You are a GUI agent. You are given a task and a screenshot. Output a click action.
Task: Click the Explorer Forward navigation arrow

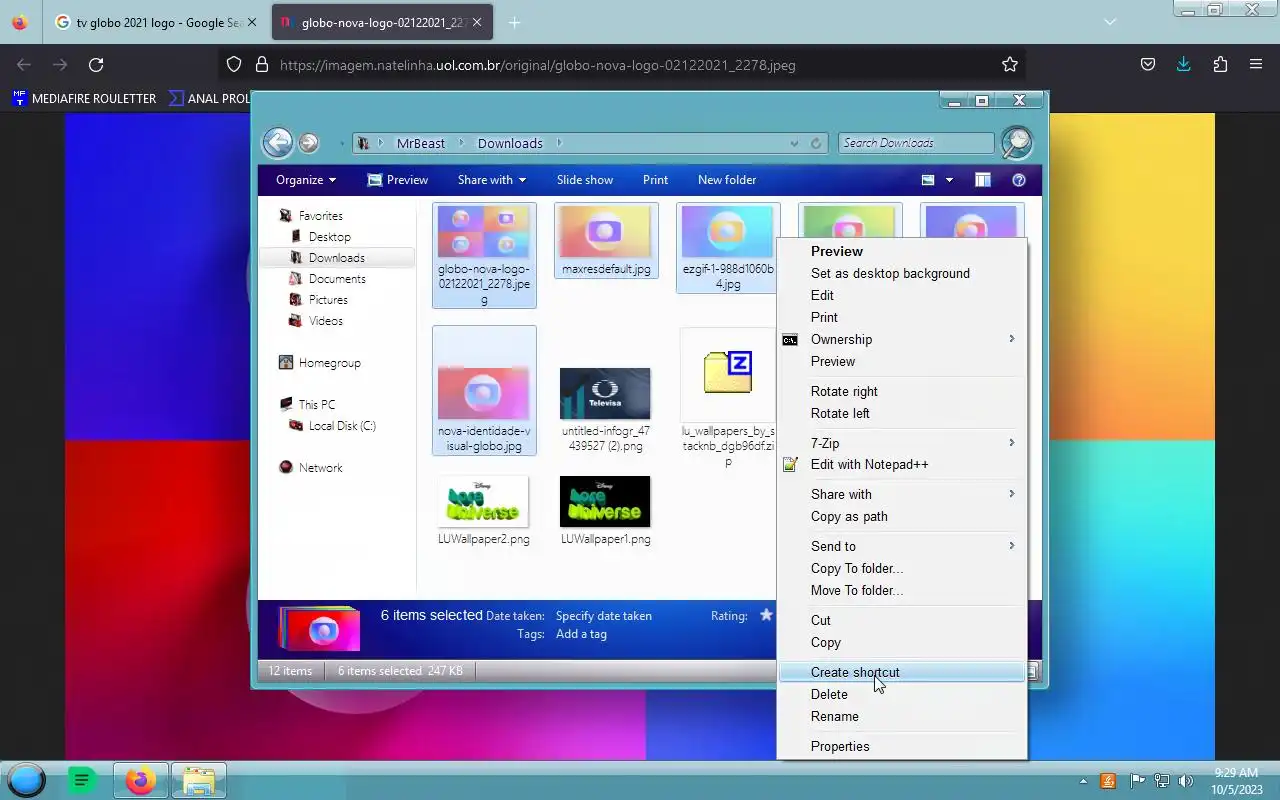[x=309, y=143]
